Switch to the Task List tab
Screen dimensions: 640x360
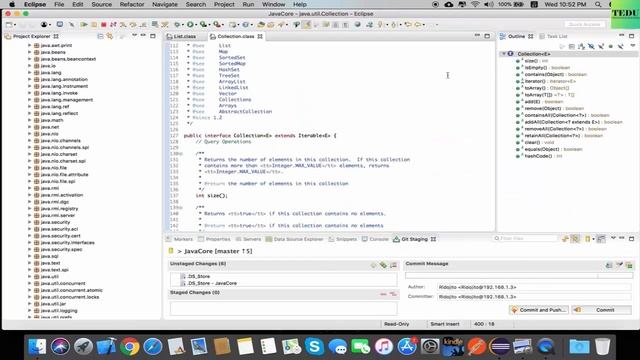[553, 36]
